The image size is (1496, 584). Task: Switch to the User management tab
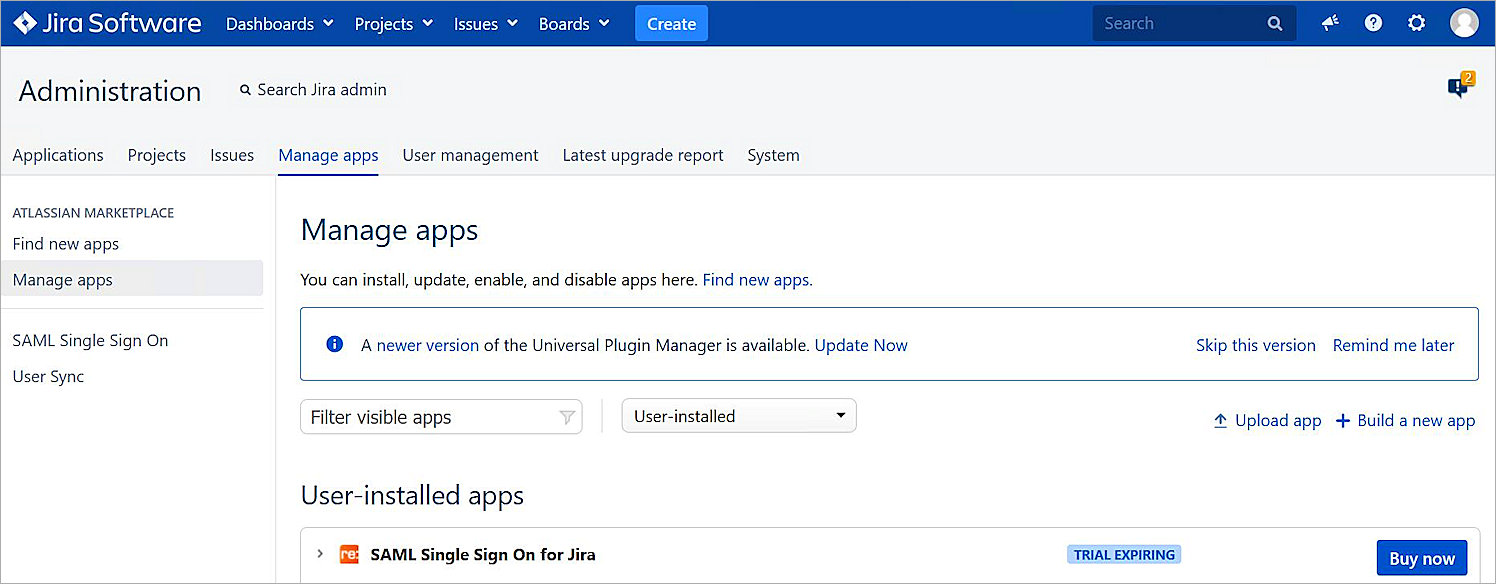point(470,155)
